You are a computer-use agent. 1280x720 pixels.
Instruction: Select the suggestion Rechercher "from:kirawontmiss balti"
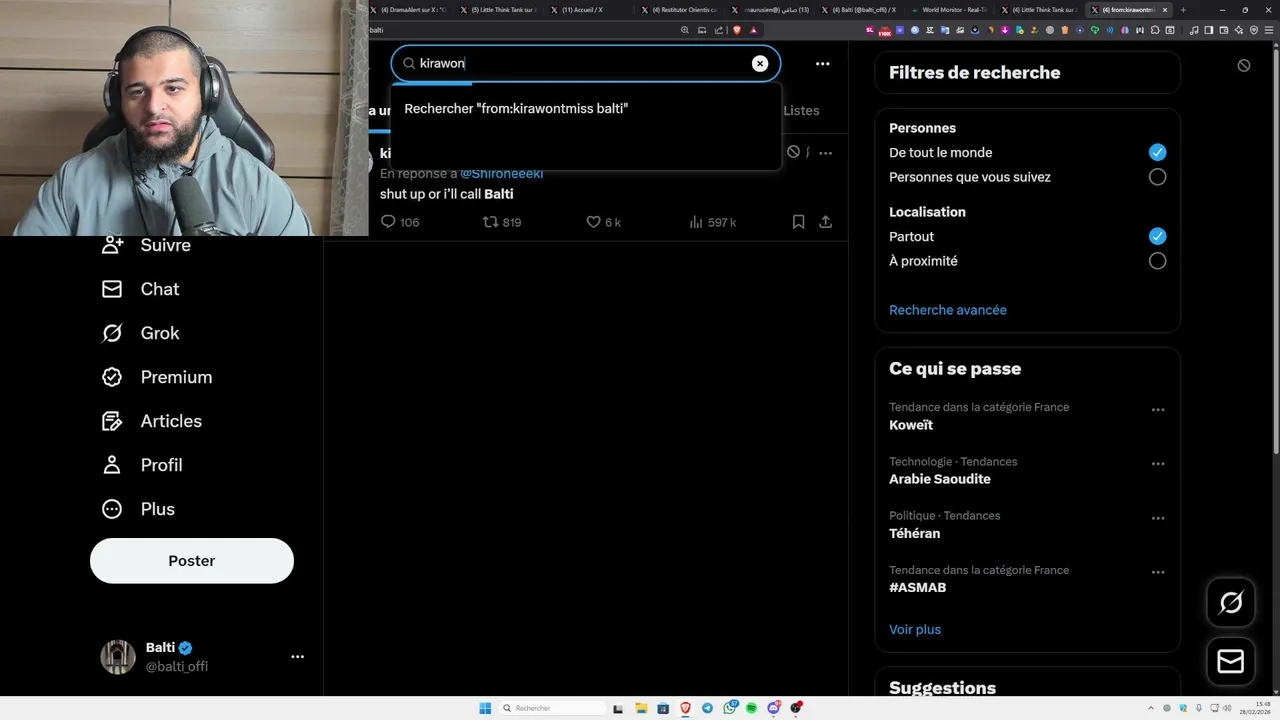pyautogui.click(x=585, y=108)
